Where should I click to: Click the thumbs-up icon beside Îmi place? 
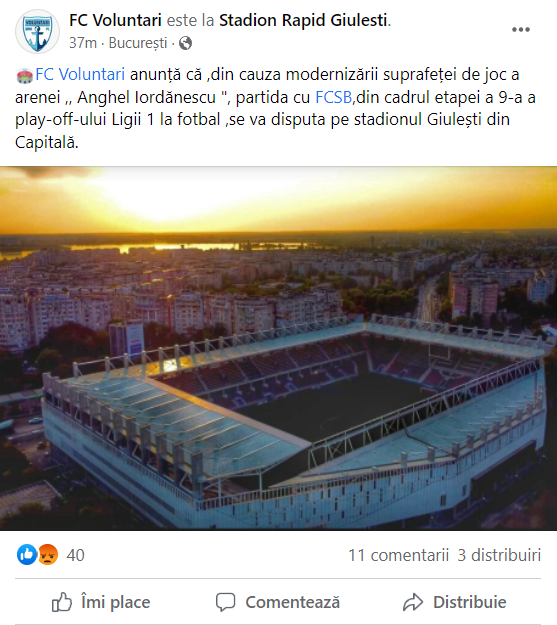click(62, 602)
